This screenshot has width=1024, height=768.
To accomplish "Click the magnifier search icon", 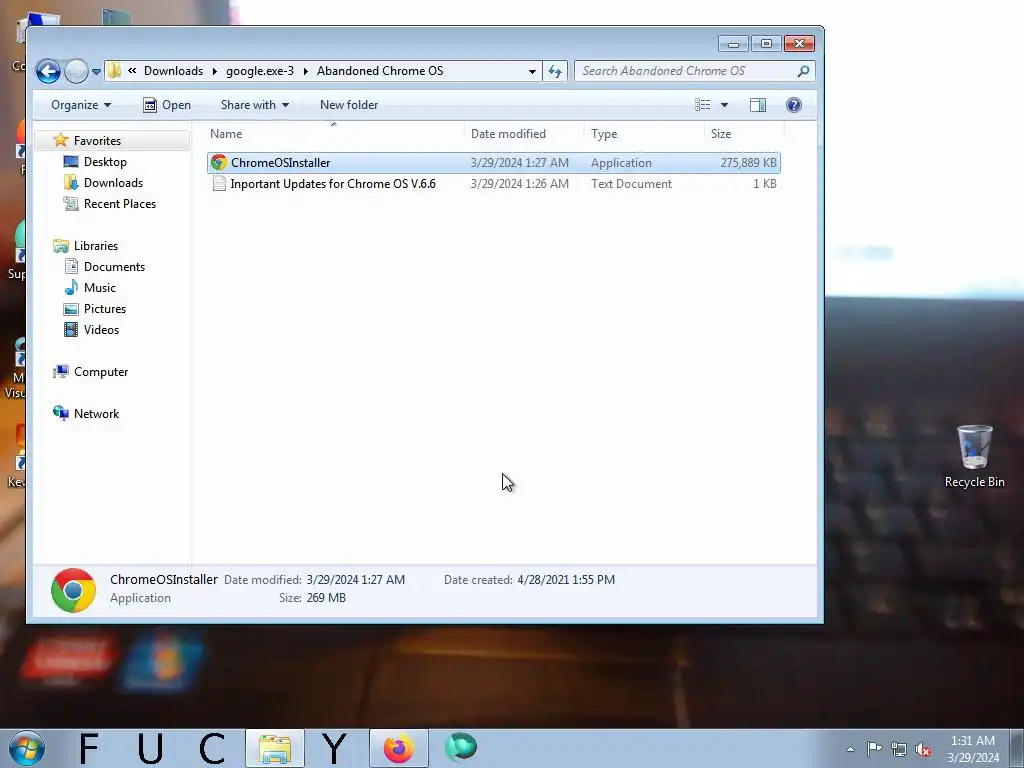I will pos(803,71).
